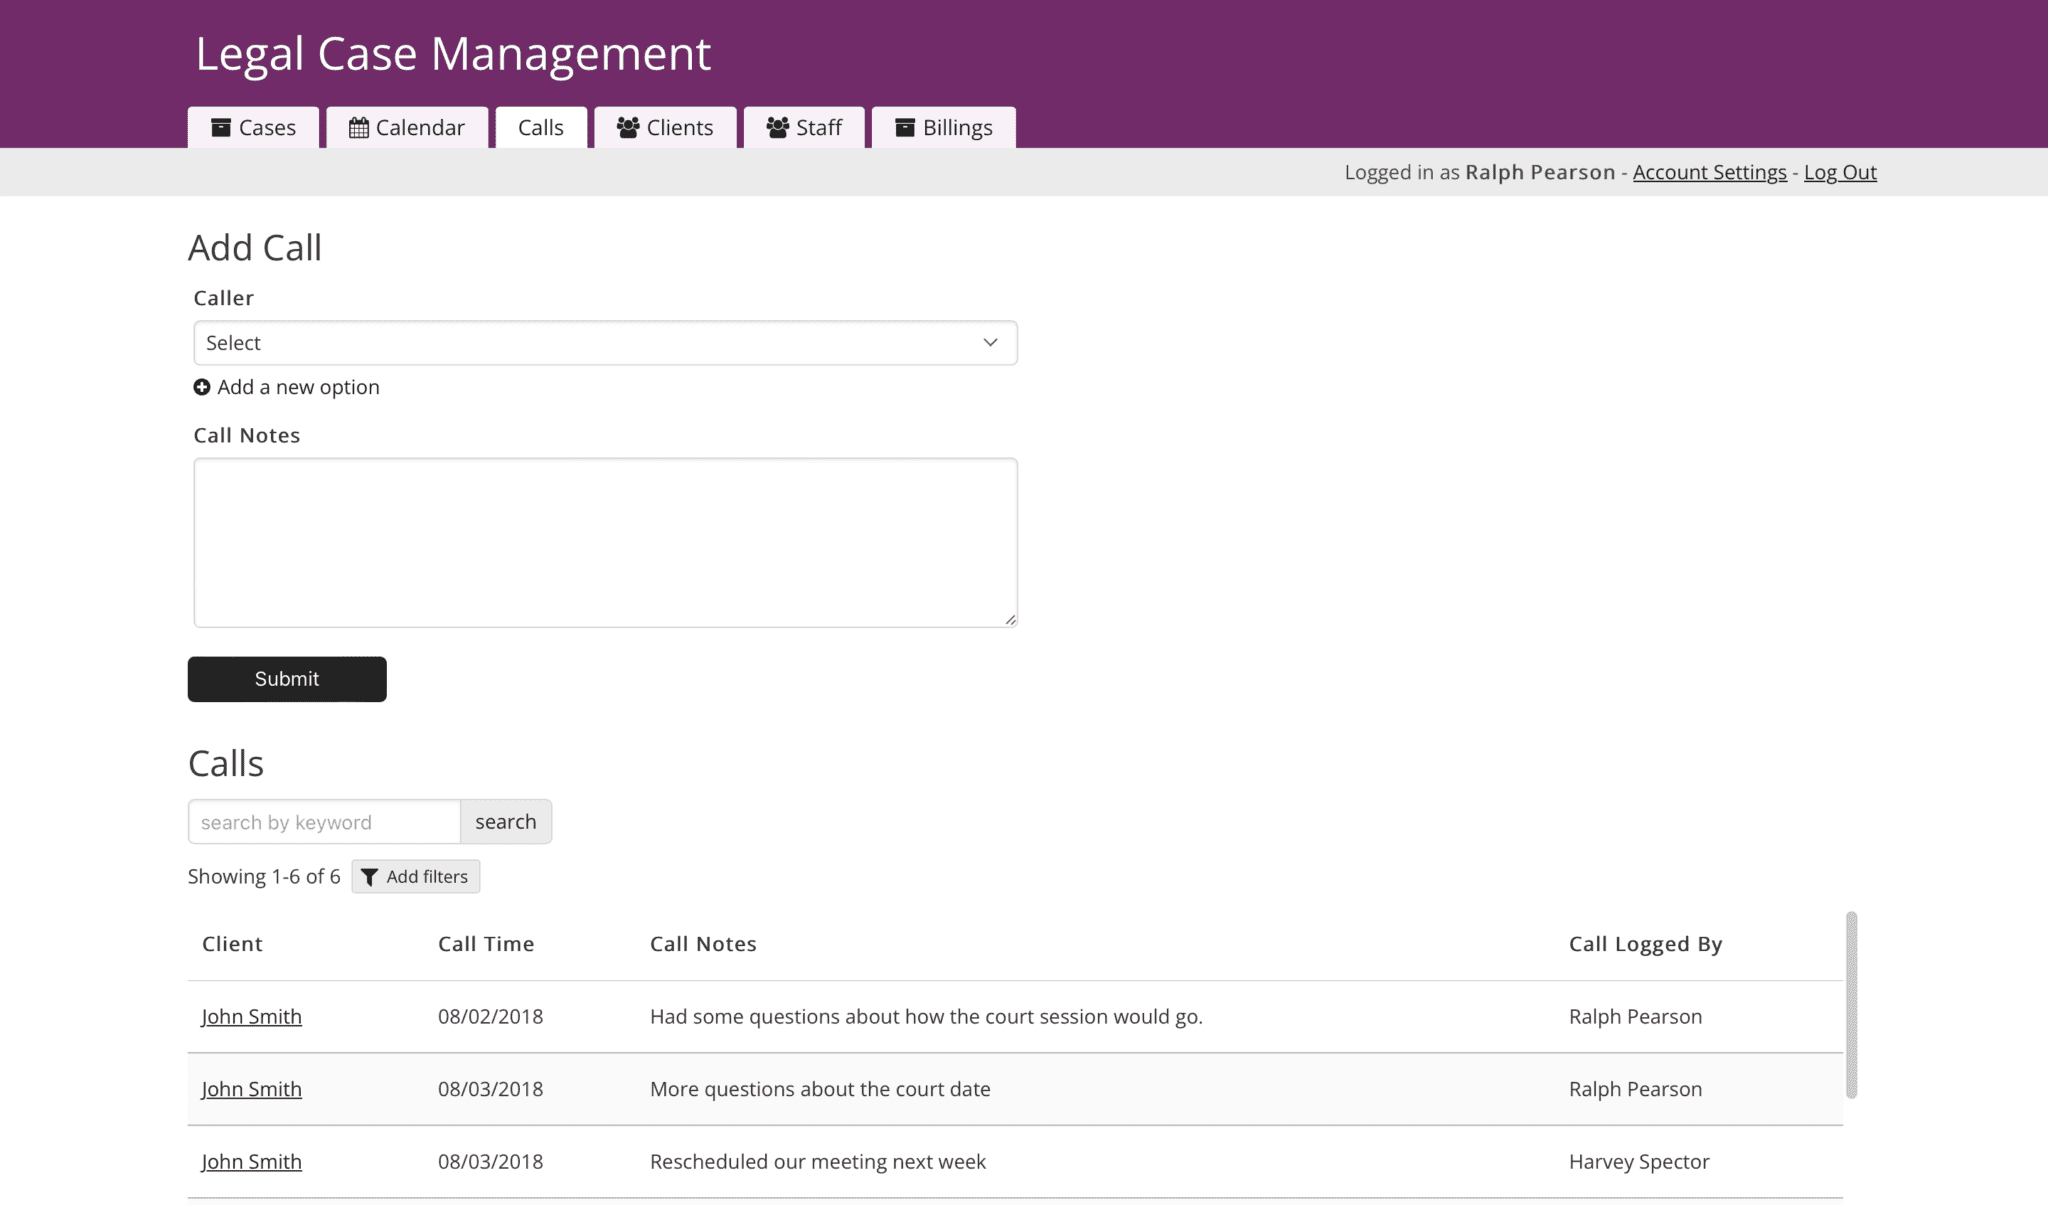Click the Clients people icon
This screenshot has height=1205, width=2048.
pos(627,127)
